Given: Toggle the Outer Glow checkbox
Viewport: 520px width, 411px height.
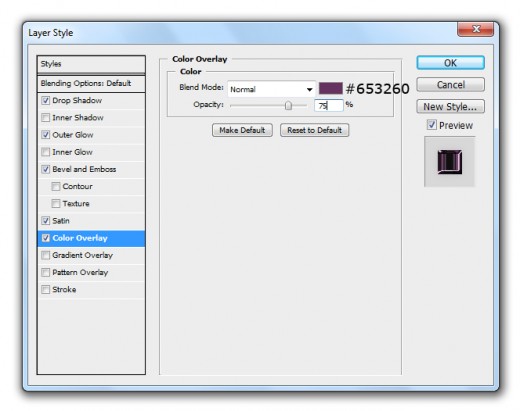Looking at the screenshot, I should pyautogui.click(x=46, y=135).
